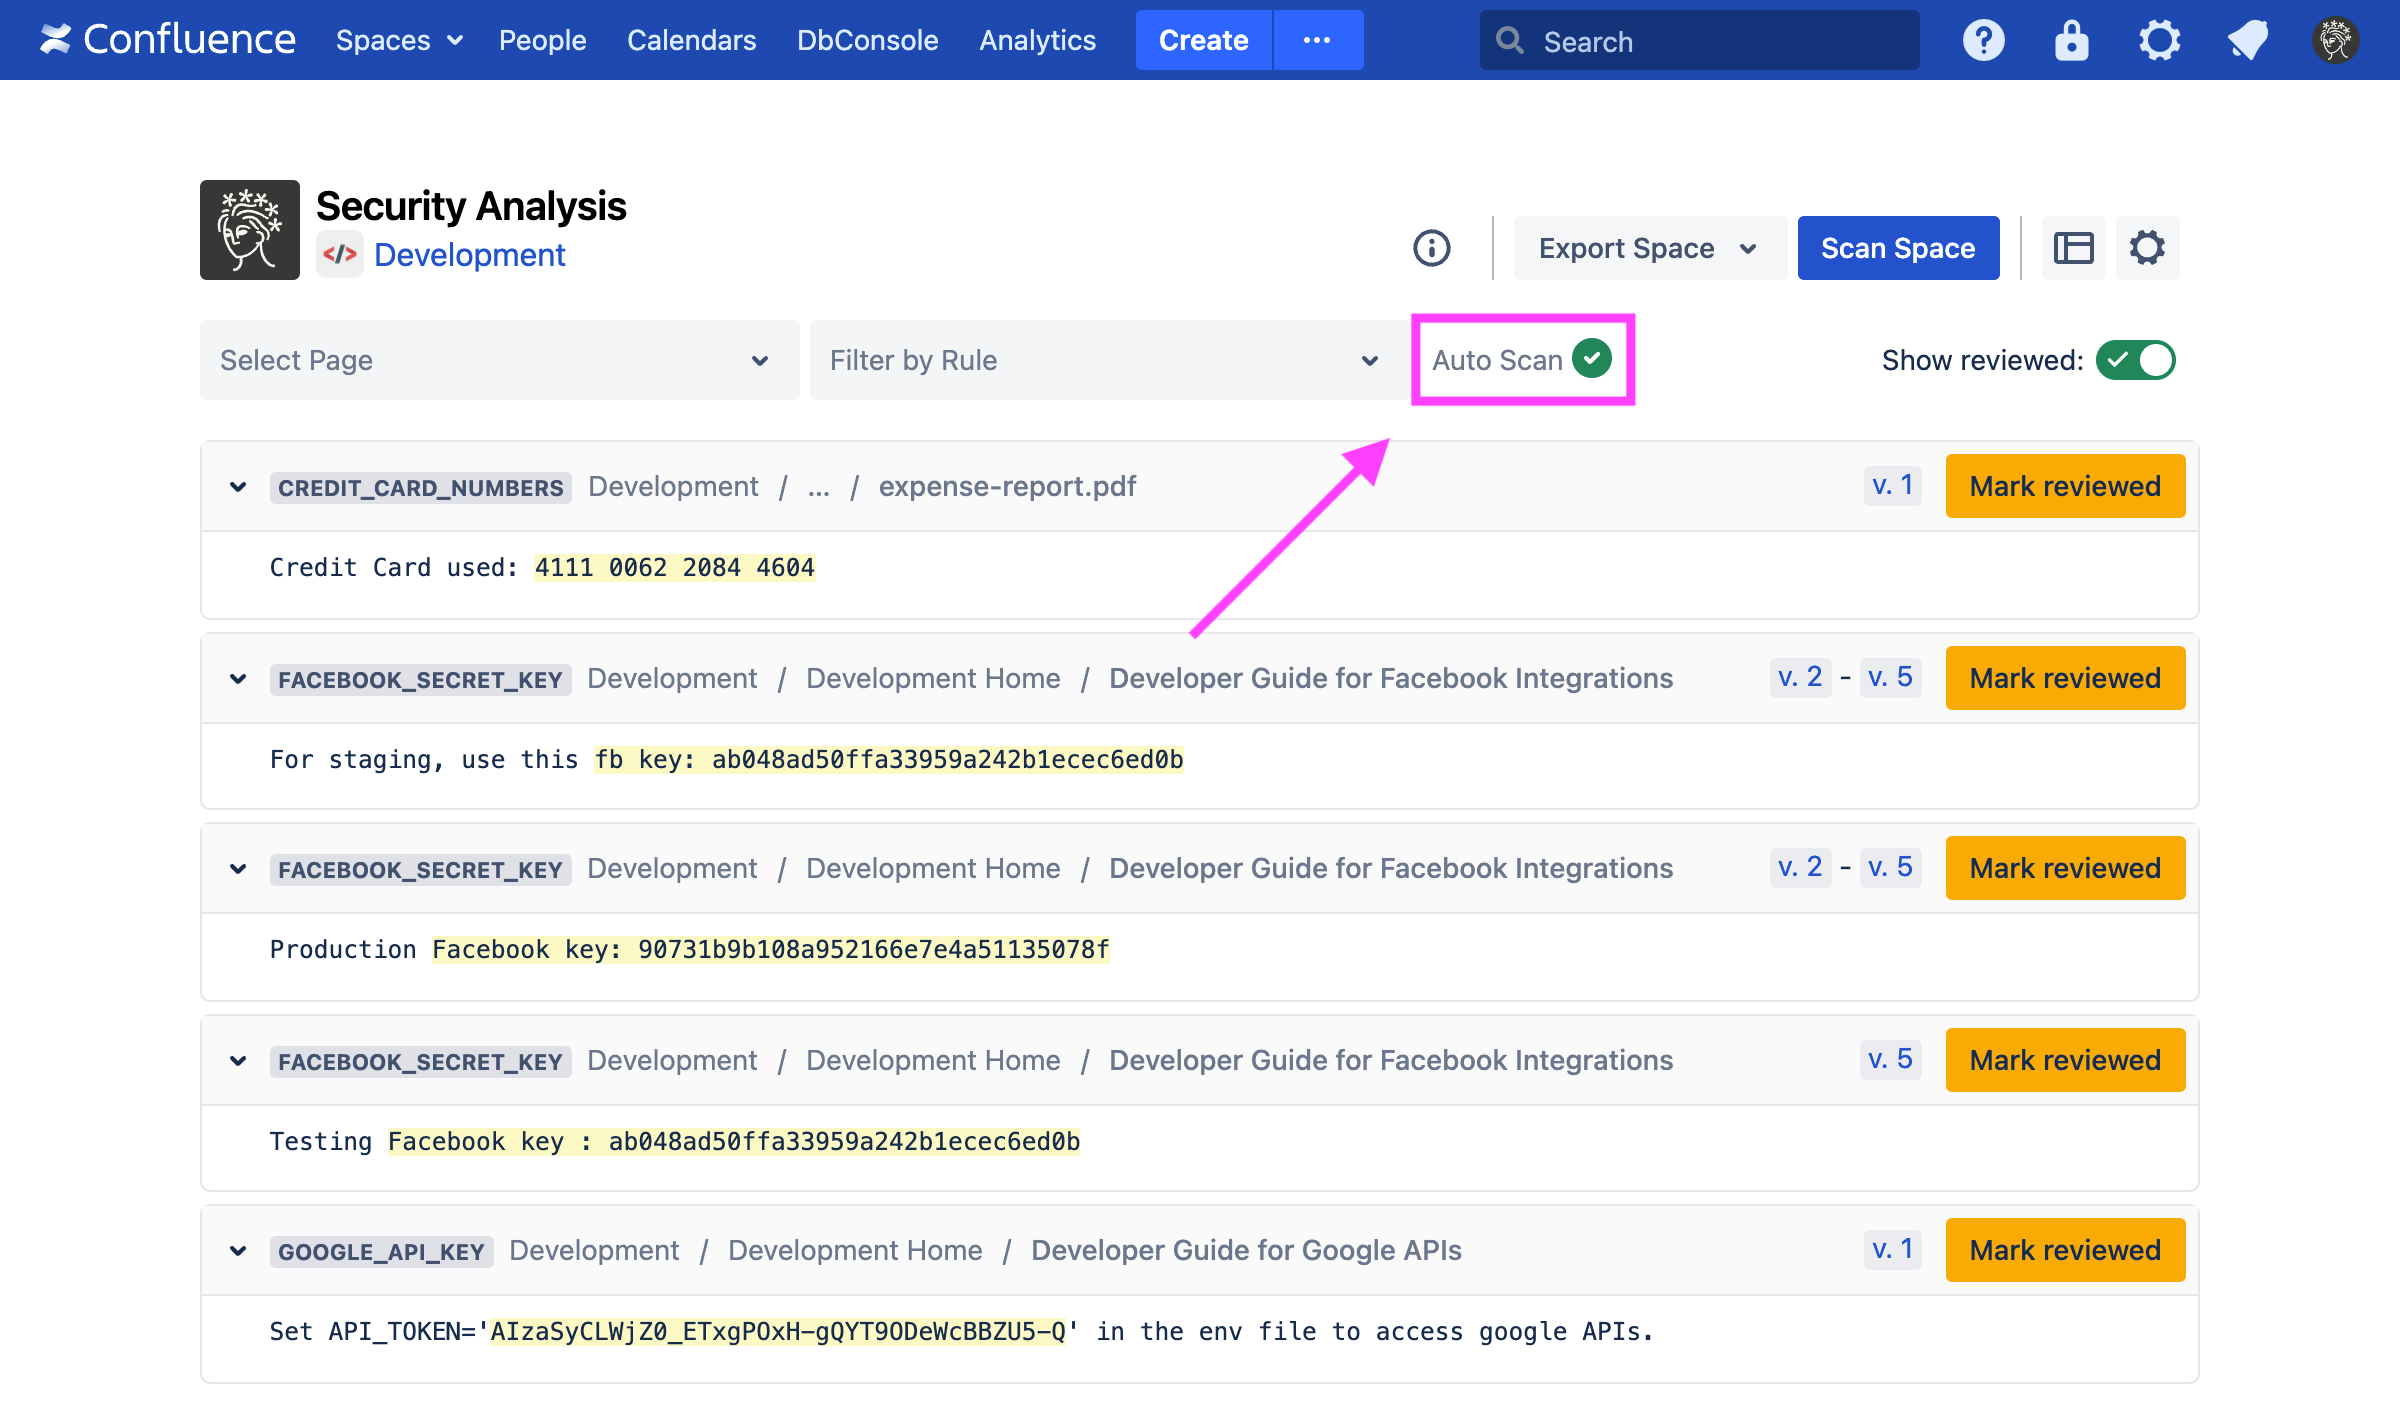The height and width of the screenshot is (1427, 2400).
Task: Open Confluence administration gear in header
Action: tap(2159, 41)
